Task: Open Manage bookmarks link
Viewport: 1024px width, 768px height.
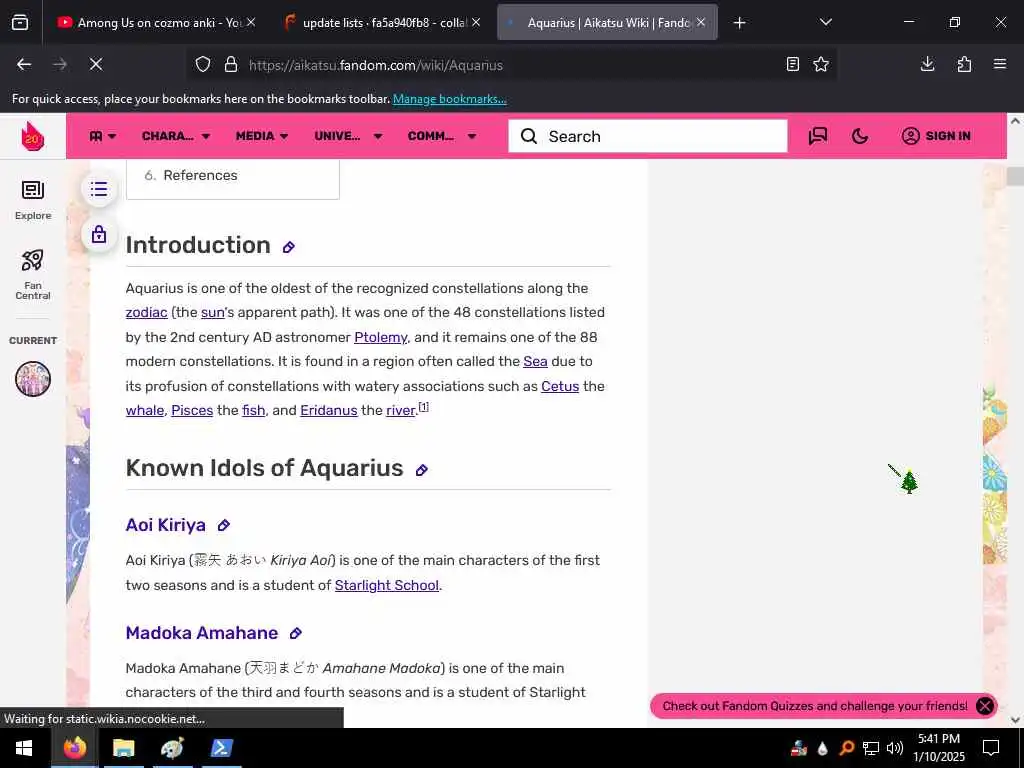Action: tap(449, 99)
